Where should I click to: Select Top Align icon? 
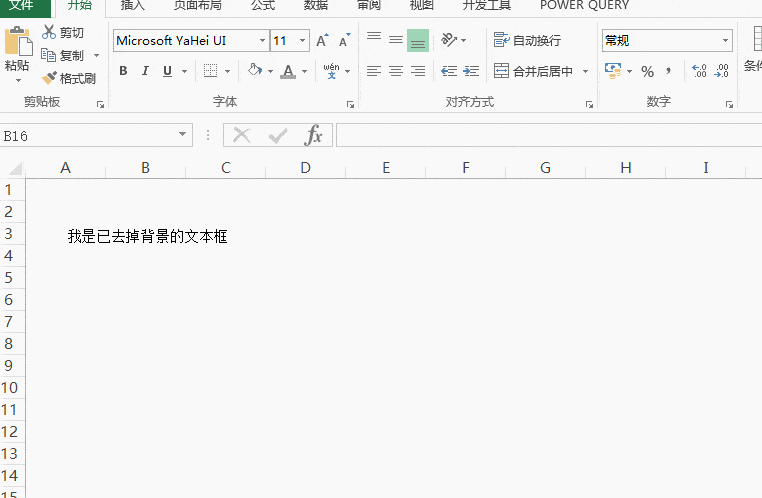point(374,39)
